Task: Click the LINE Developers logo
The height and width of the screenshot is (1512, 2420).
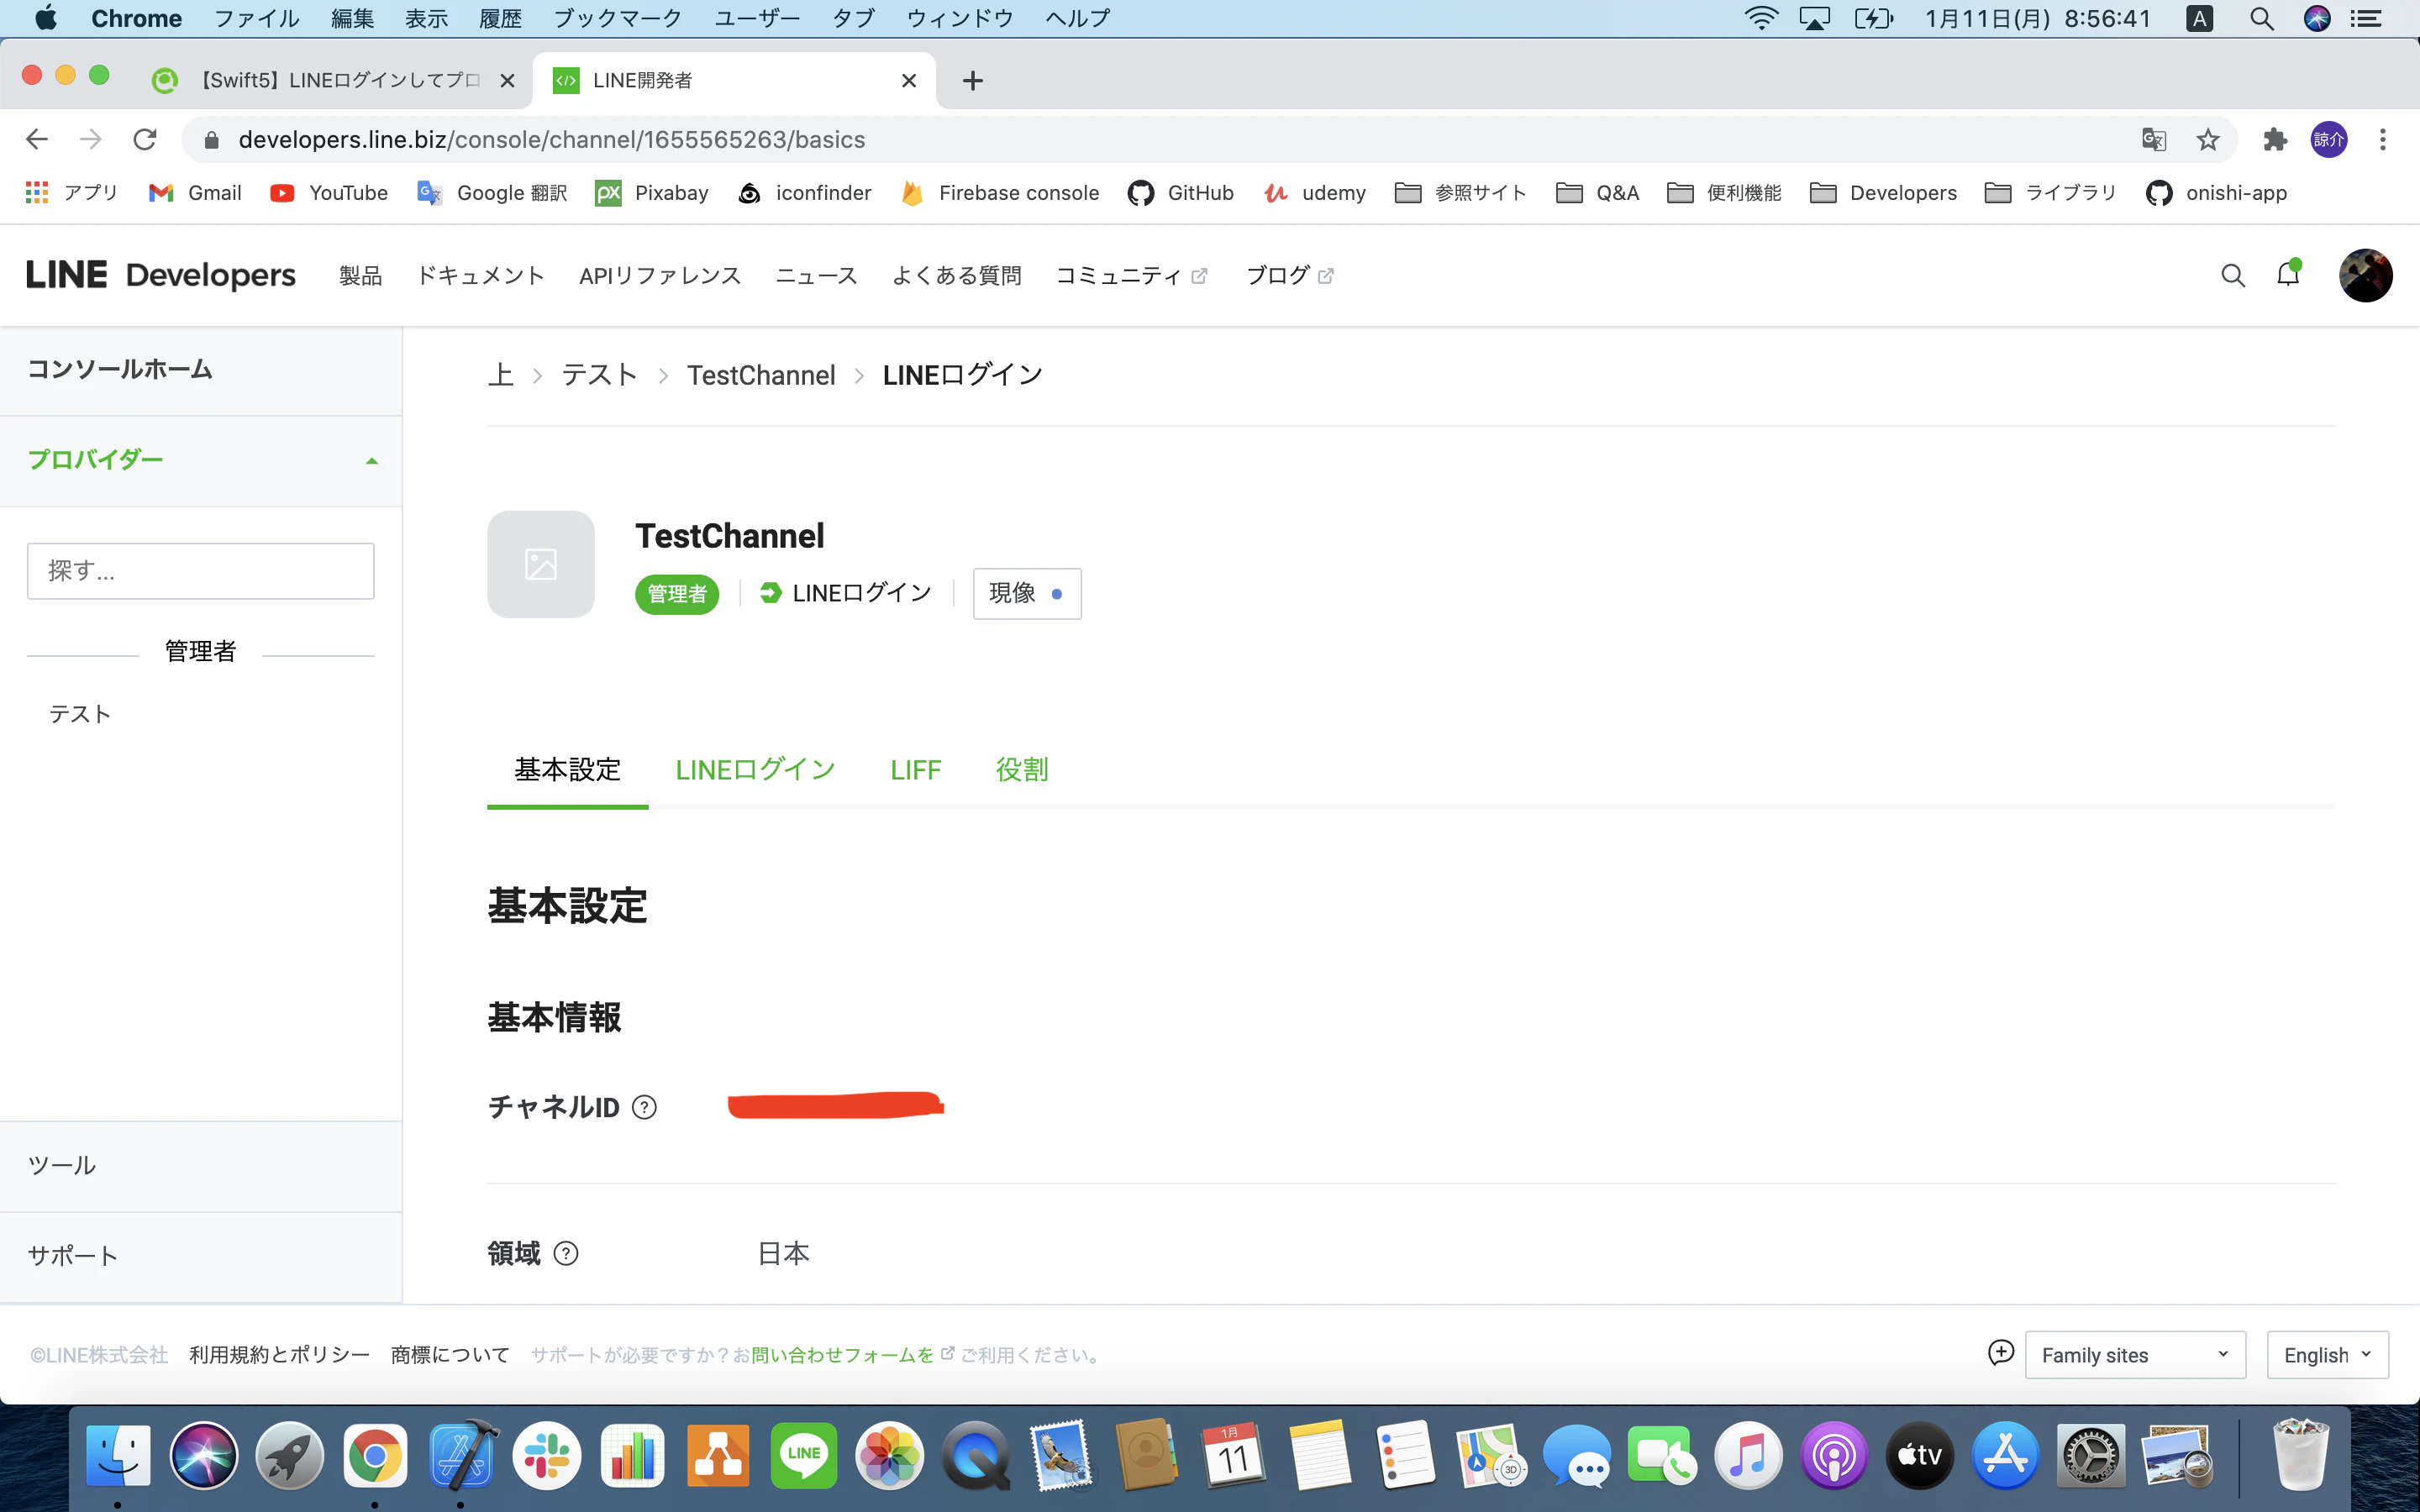Action: pyautogui.click(x=160, y=275)
